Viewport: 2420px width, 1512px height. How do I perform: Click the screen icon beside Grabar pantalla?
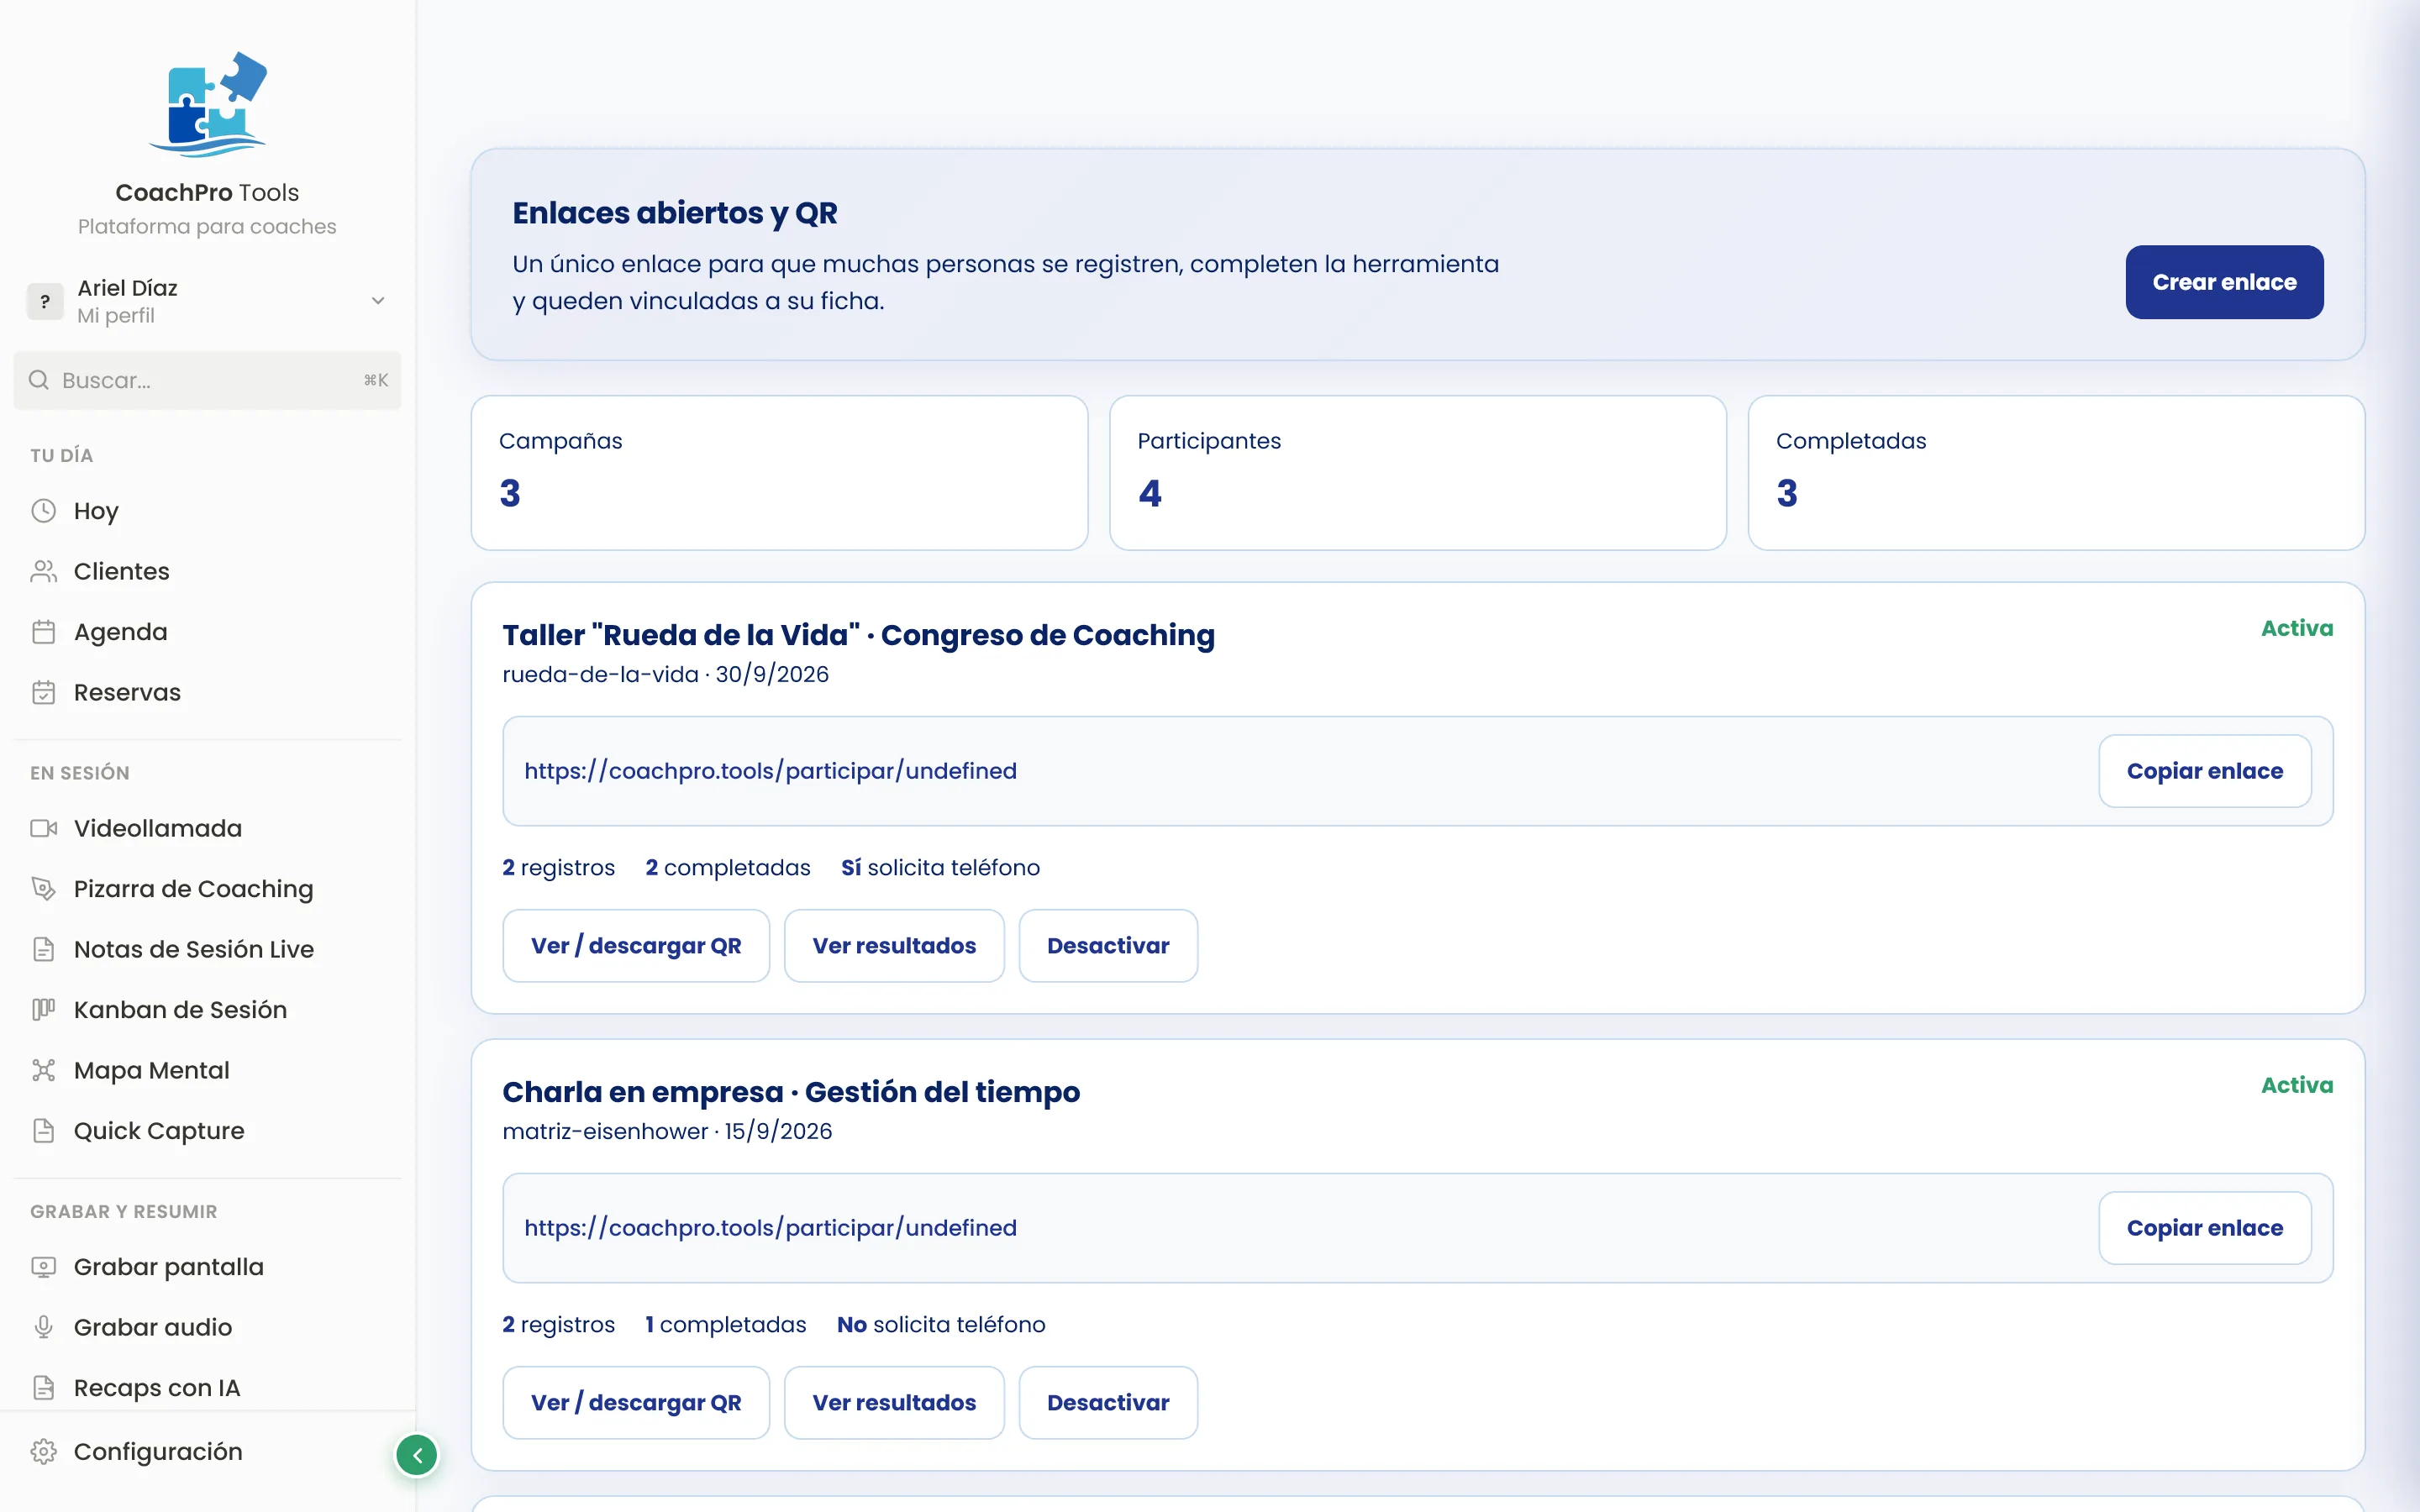click(43, 1267)
